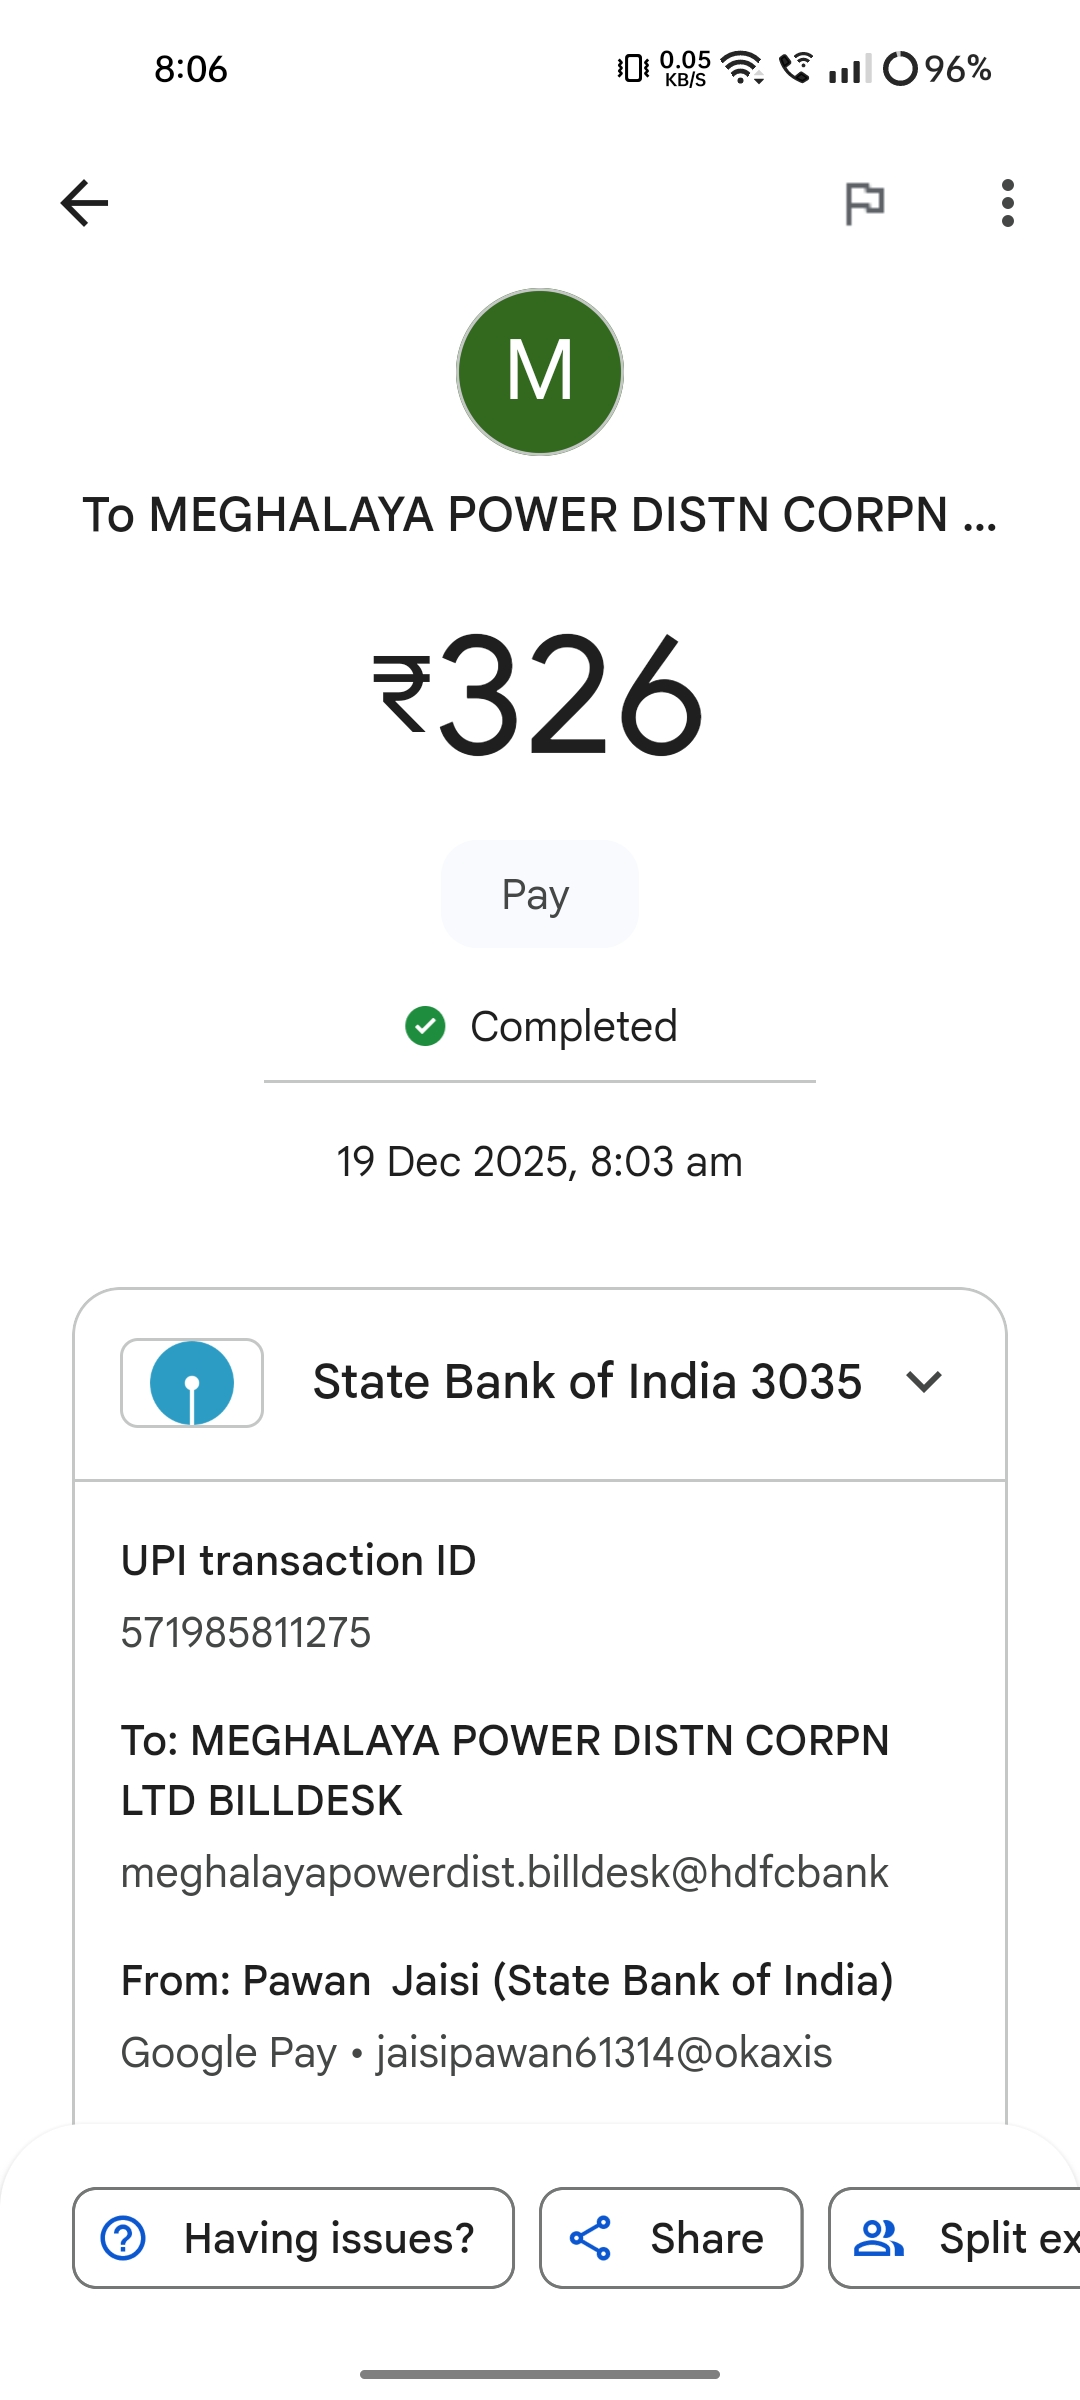The height and width of the screenshot is (2400, 1080).
Task: Tap the question mark help icon
Action: [124, 2238]
